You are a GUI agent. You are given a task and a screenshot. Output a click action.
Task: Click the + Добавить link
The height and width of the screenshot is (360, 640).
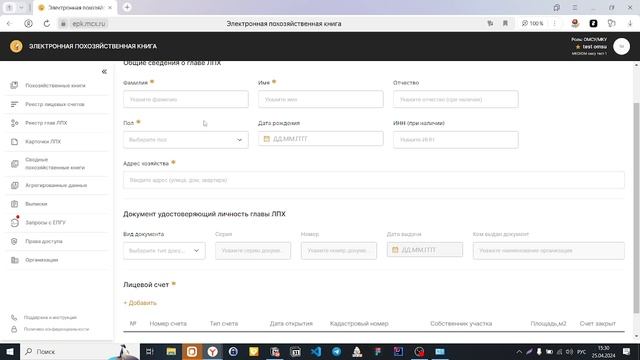pos(140,303)
